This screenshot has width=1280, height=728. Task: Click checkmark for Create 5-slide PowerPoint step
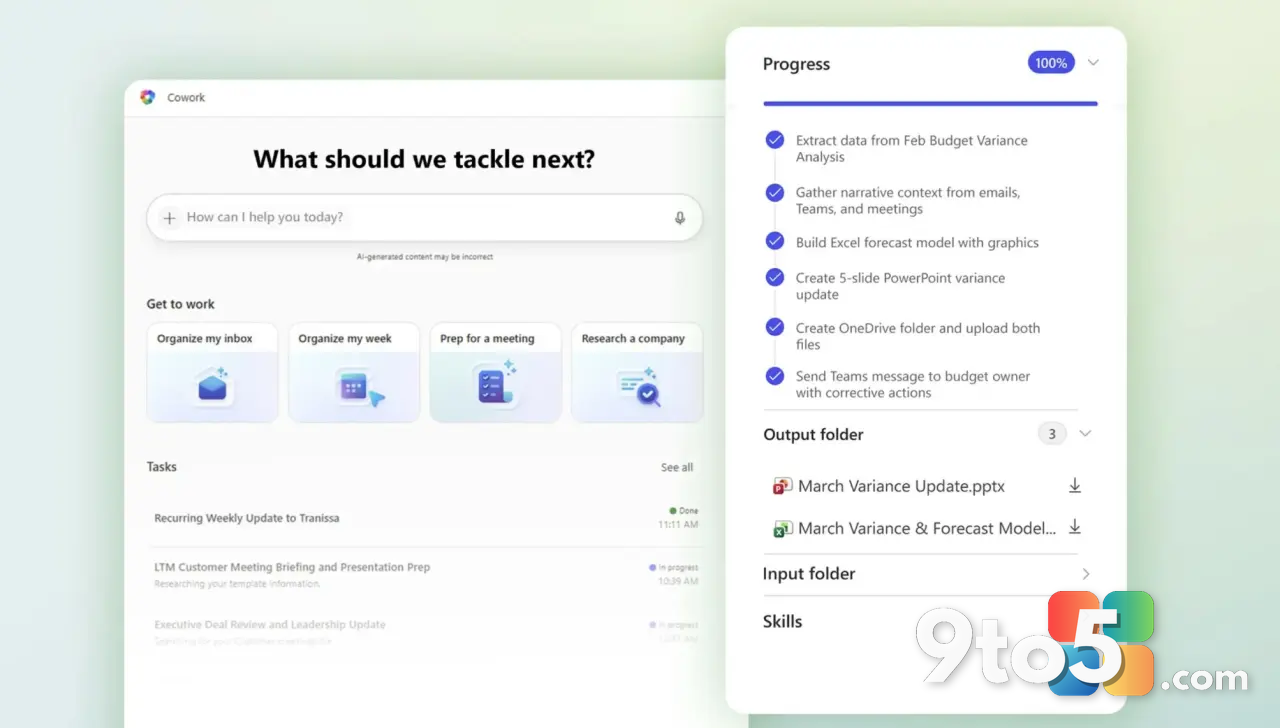point(775,277)
